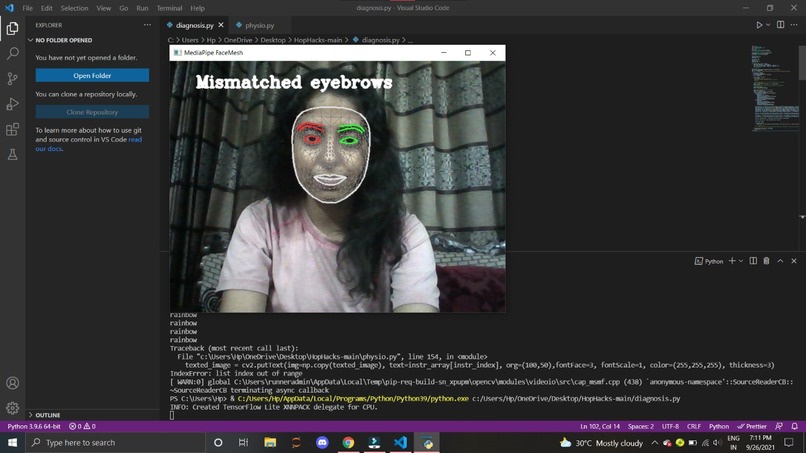Open the Help menu
The width and height of the screenshot is (806, 453).
pos(197,8)
